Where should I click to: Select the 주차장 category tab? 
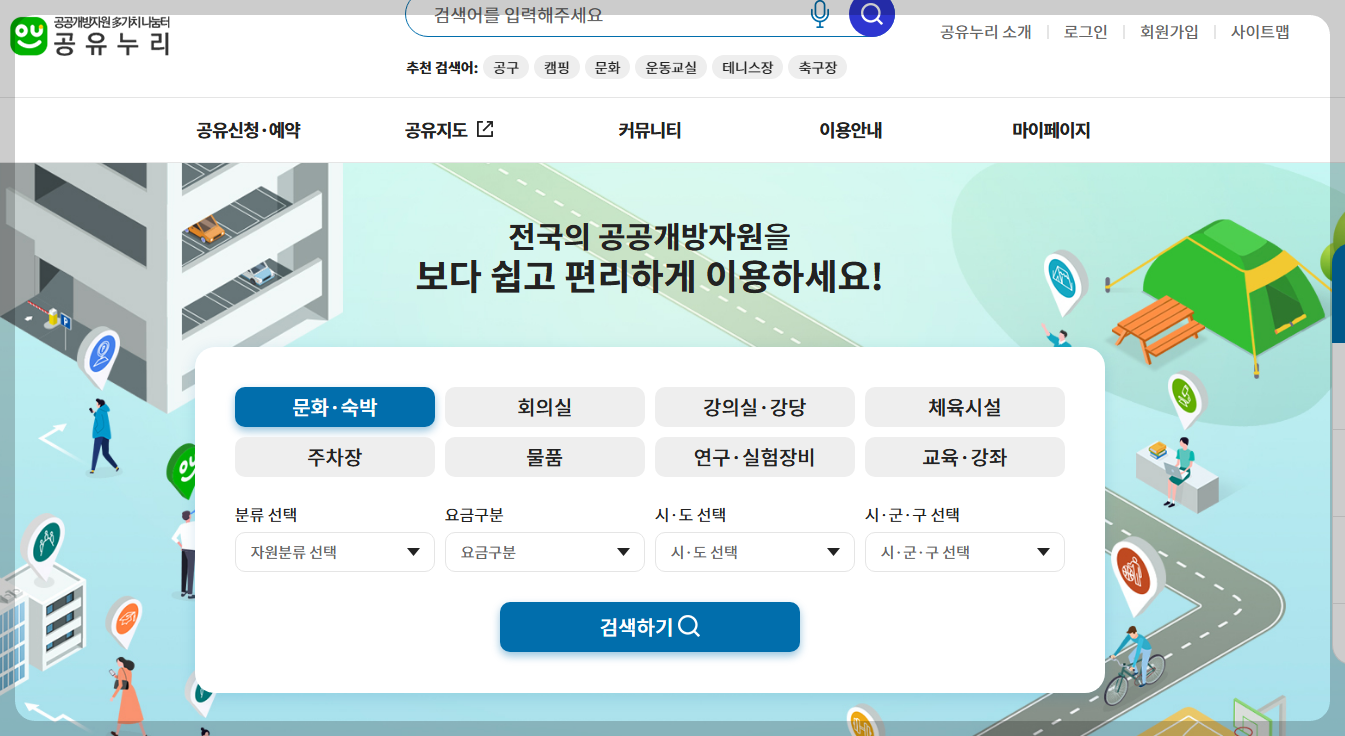(335, 457)
